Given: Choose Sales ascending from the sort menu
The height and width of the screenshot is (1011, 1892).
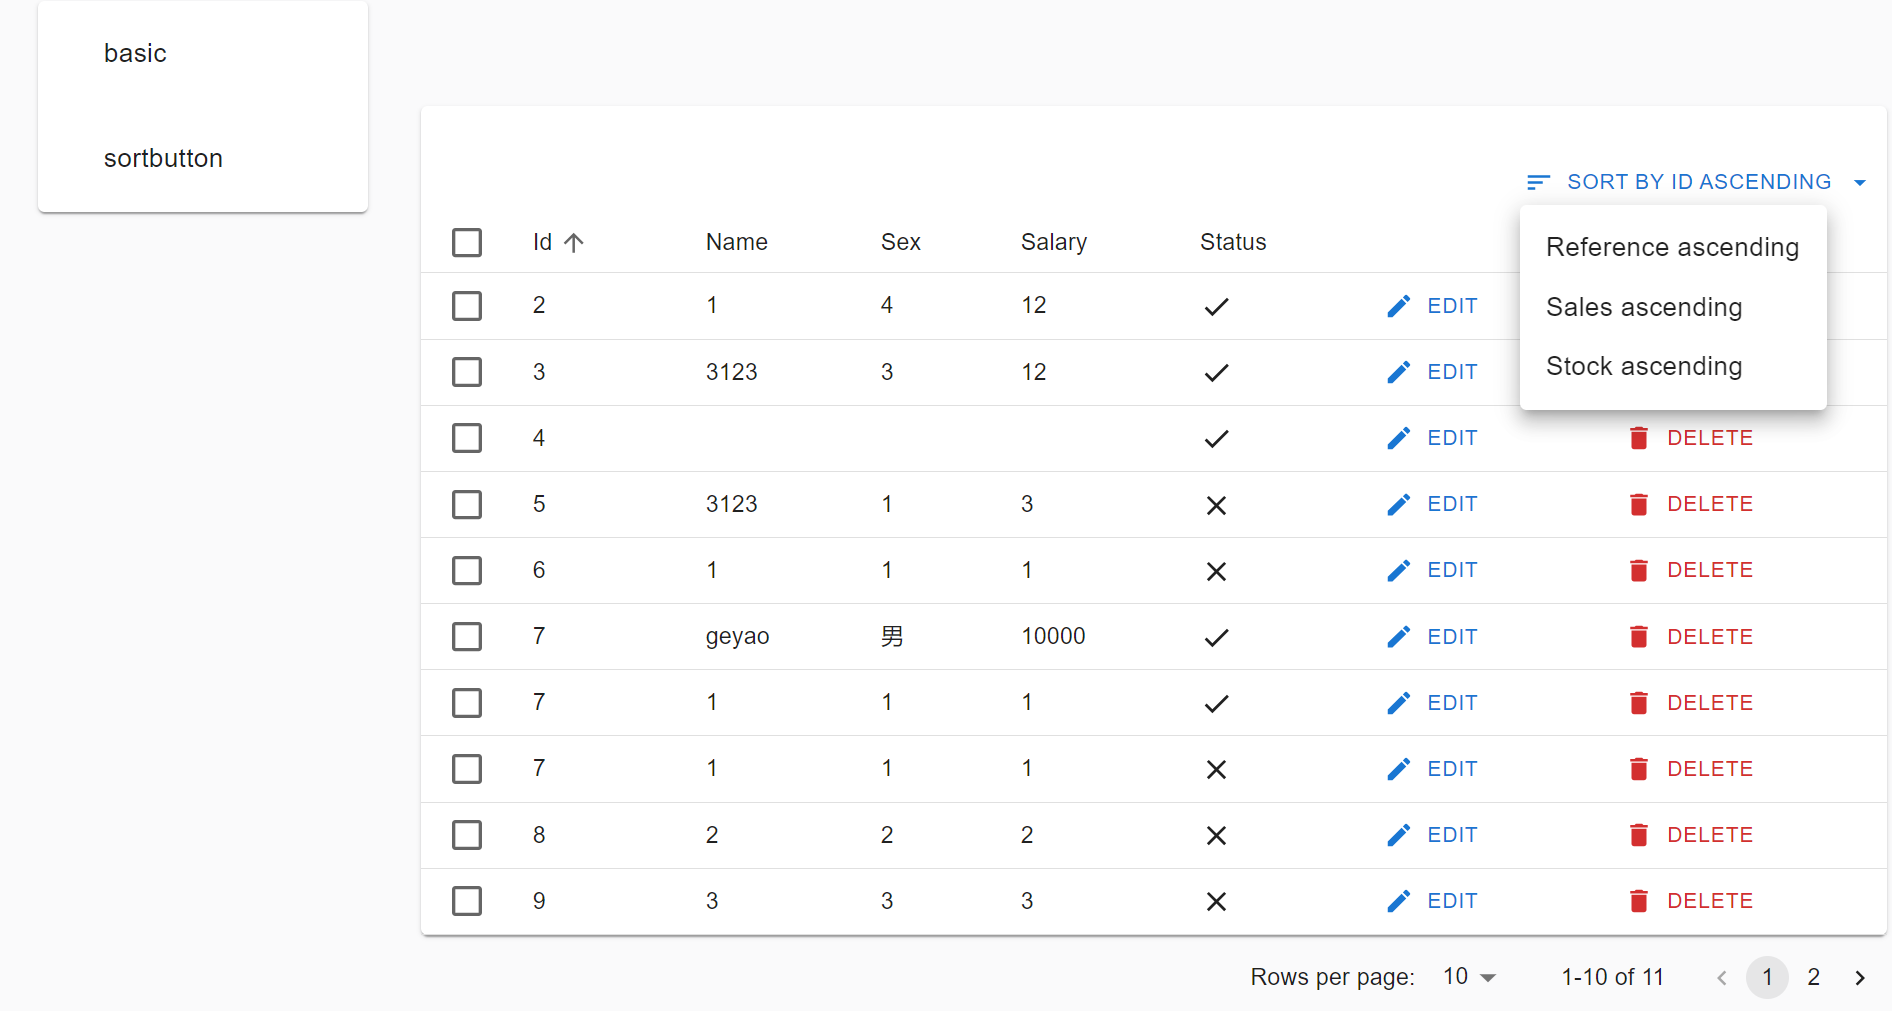Looking at the screenshot, I should [1644, 307].
